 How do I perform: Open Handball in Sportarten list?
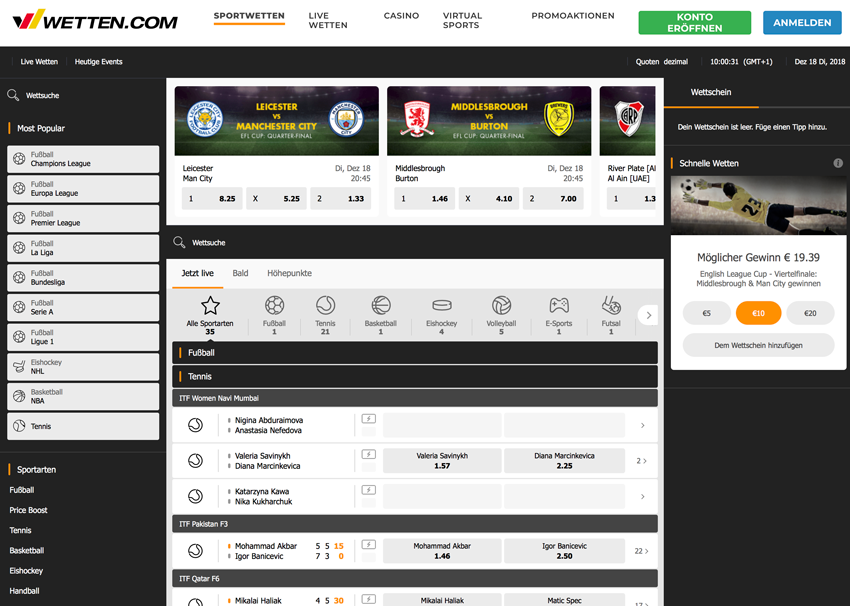pos(24,591)
